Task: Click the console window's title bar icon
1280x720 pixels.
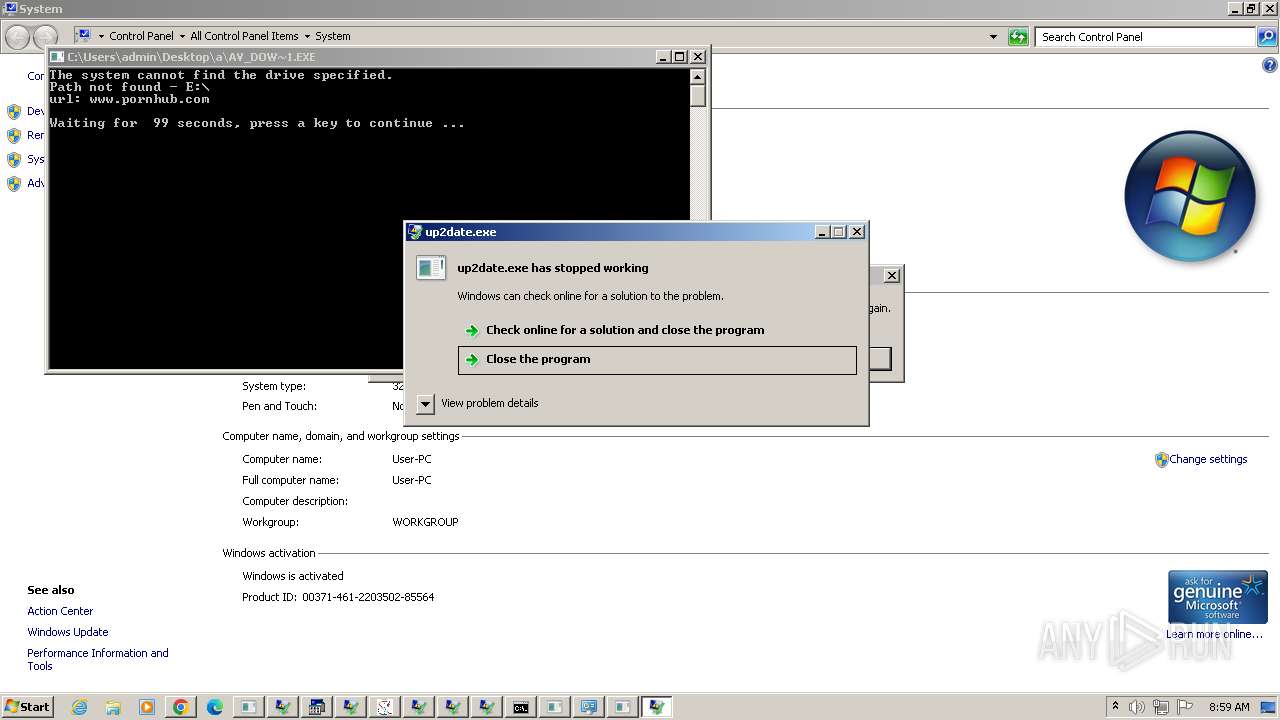Action: (x=57, y=57)
